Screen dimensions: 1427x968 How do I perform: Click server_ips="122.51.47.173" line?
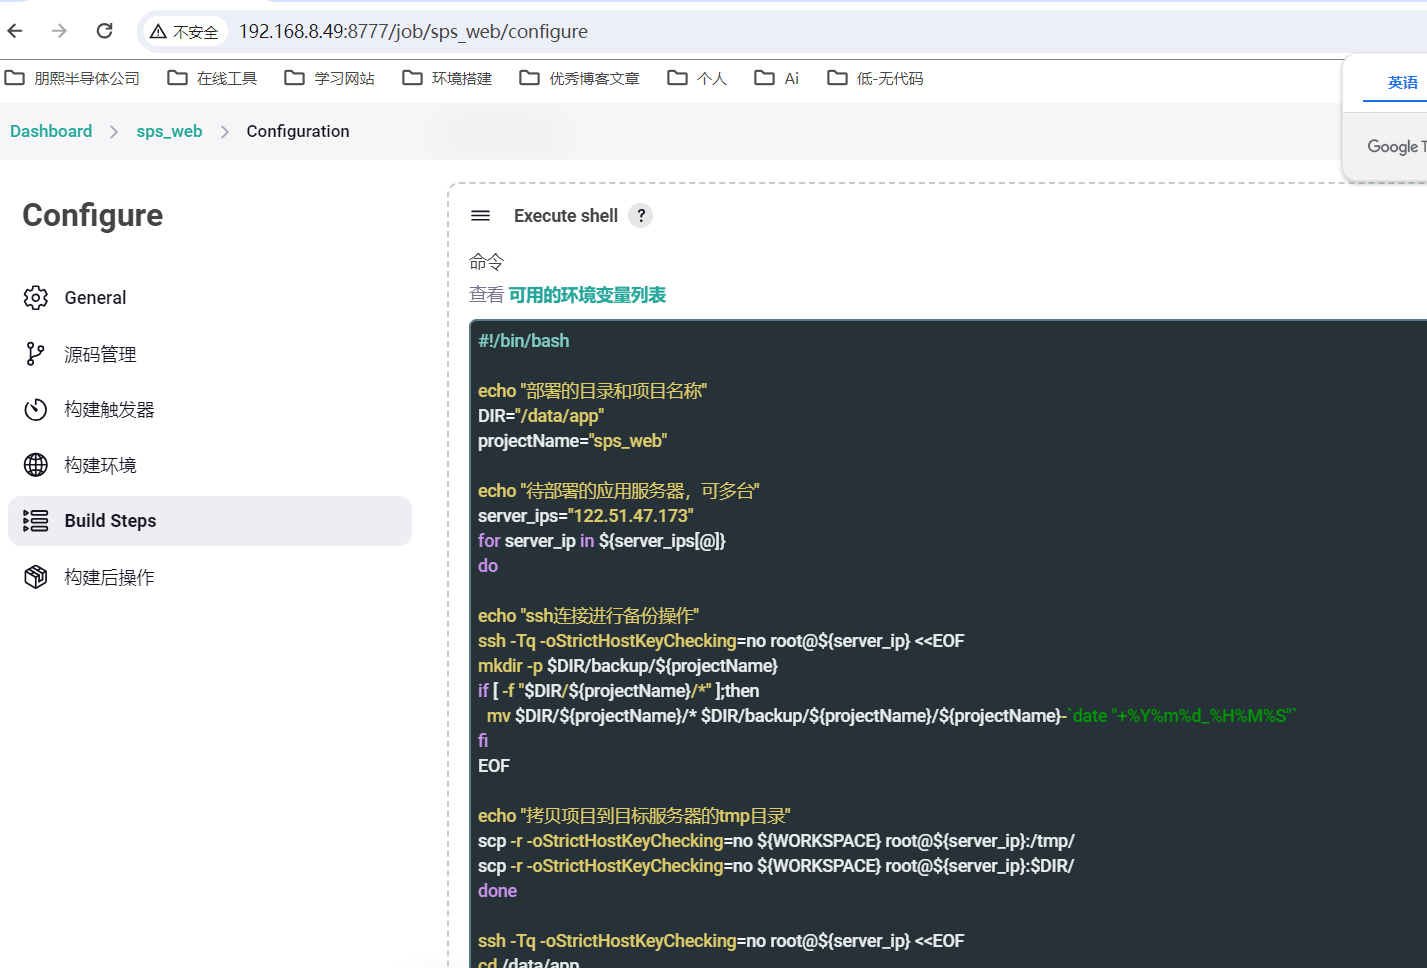585,516
